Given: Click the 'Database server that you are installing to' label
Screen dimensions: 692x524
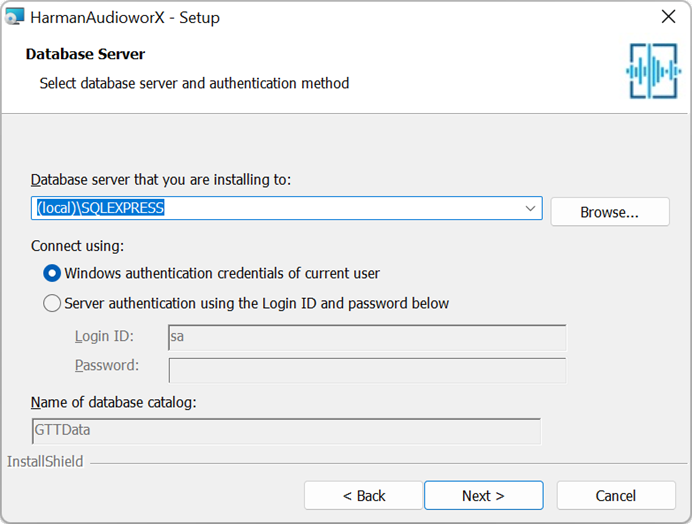Looking at the screenshot, I should 161,180.
